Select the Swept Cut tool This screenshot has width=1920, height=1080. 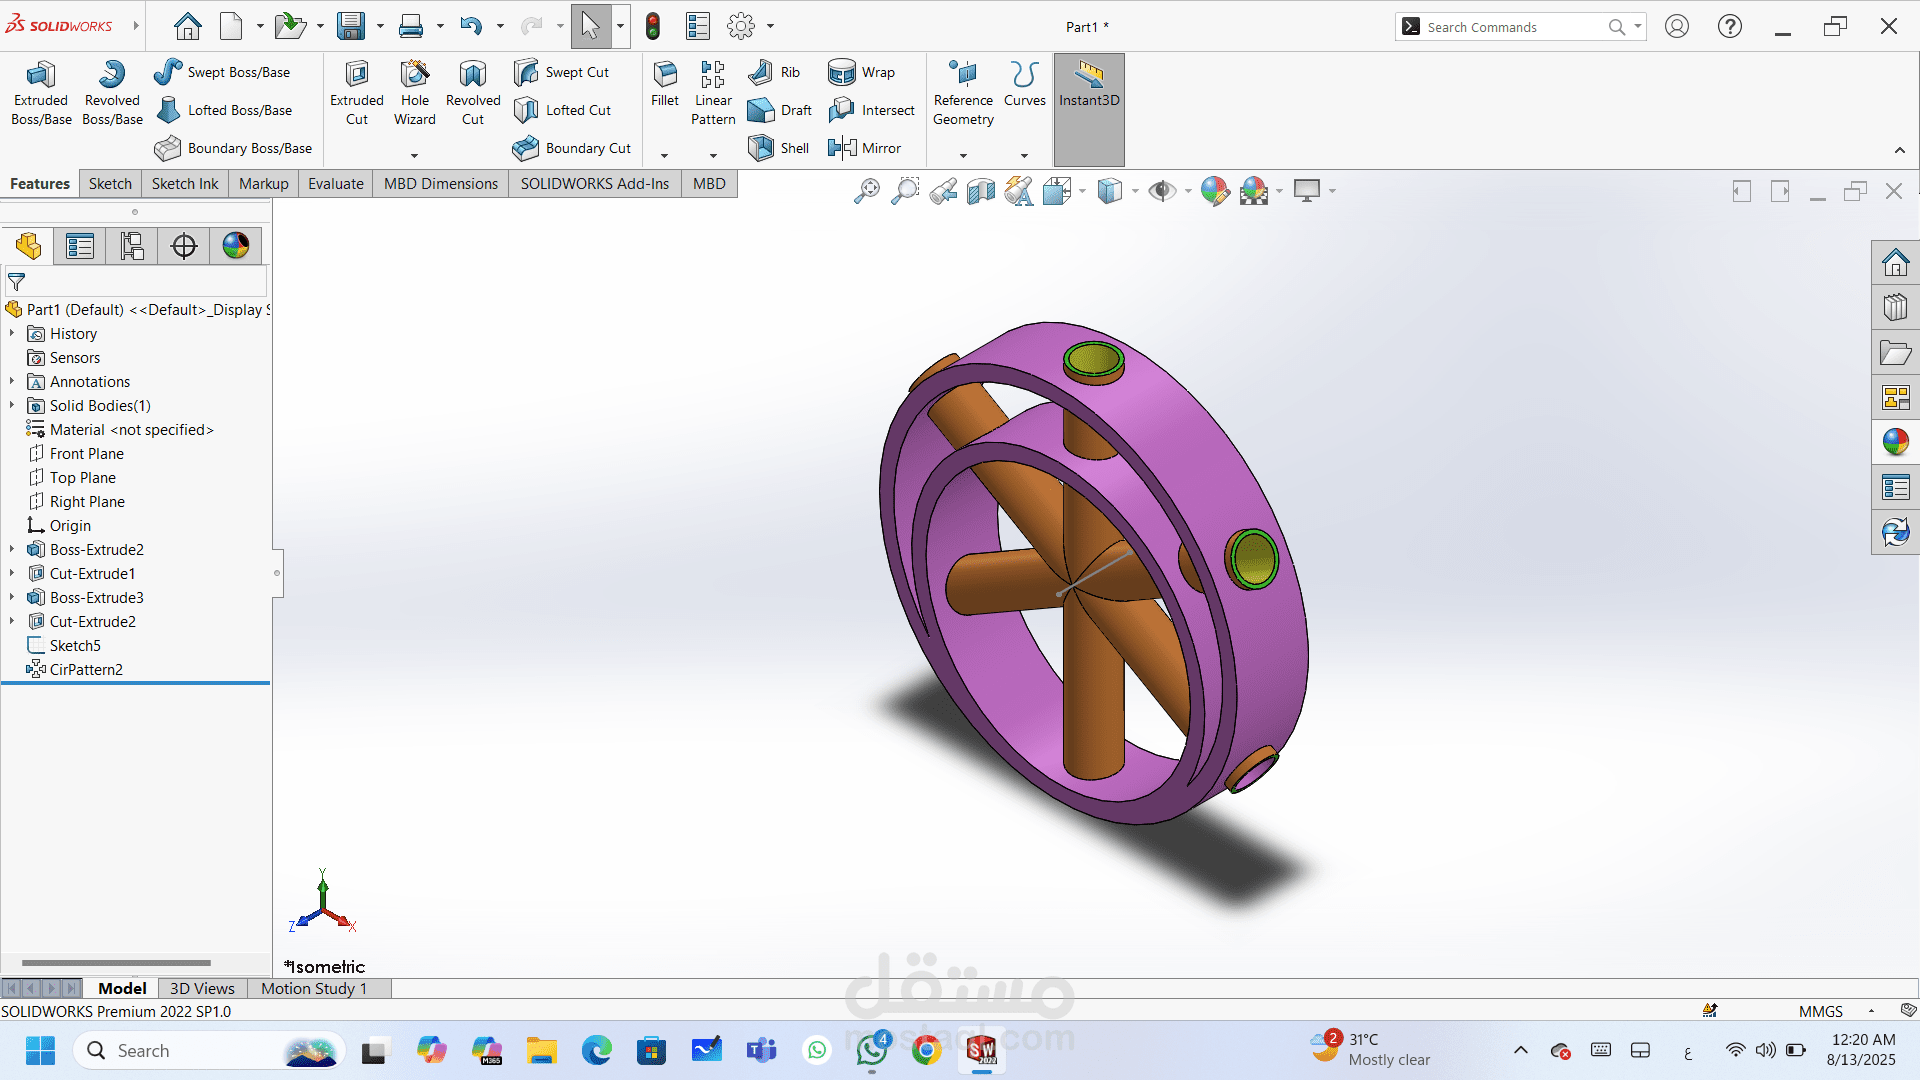[563, 71]
